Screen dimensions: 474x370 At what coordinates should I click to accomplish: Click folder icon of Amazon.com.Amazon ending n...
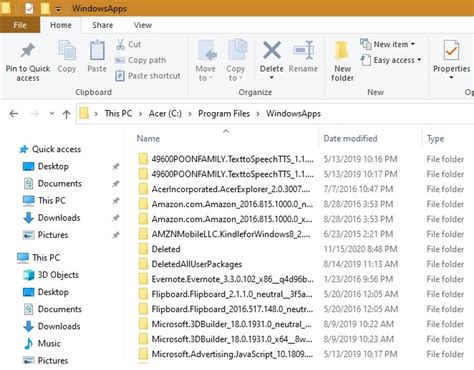tap(143, 204)
